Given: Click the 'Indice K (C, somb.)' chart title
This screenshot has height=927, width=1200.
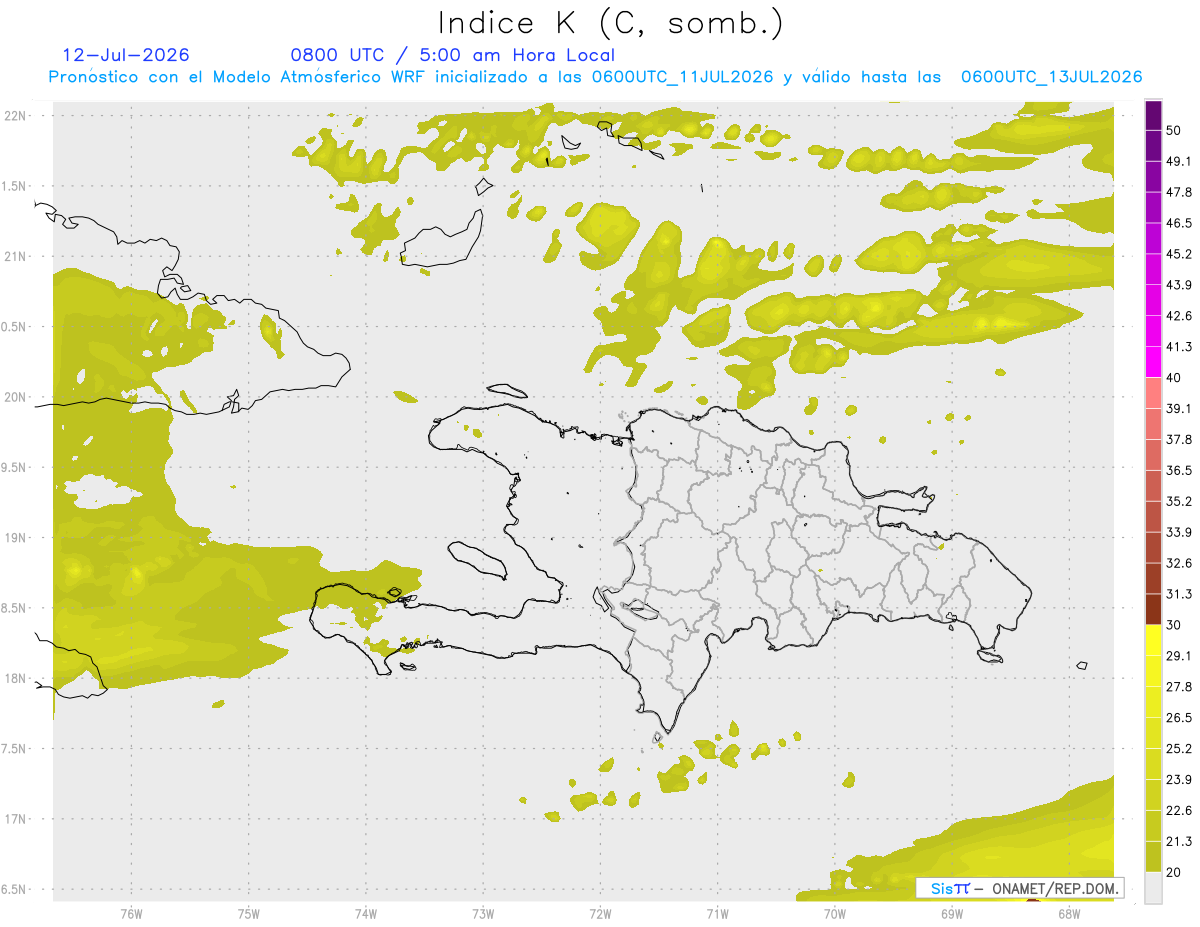Looking at the screenshot, I should [x=611, y=23].
